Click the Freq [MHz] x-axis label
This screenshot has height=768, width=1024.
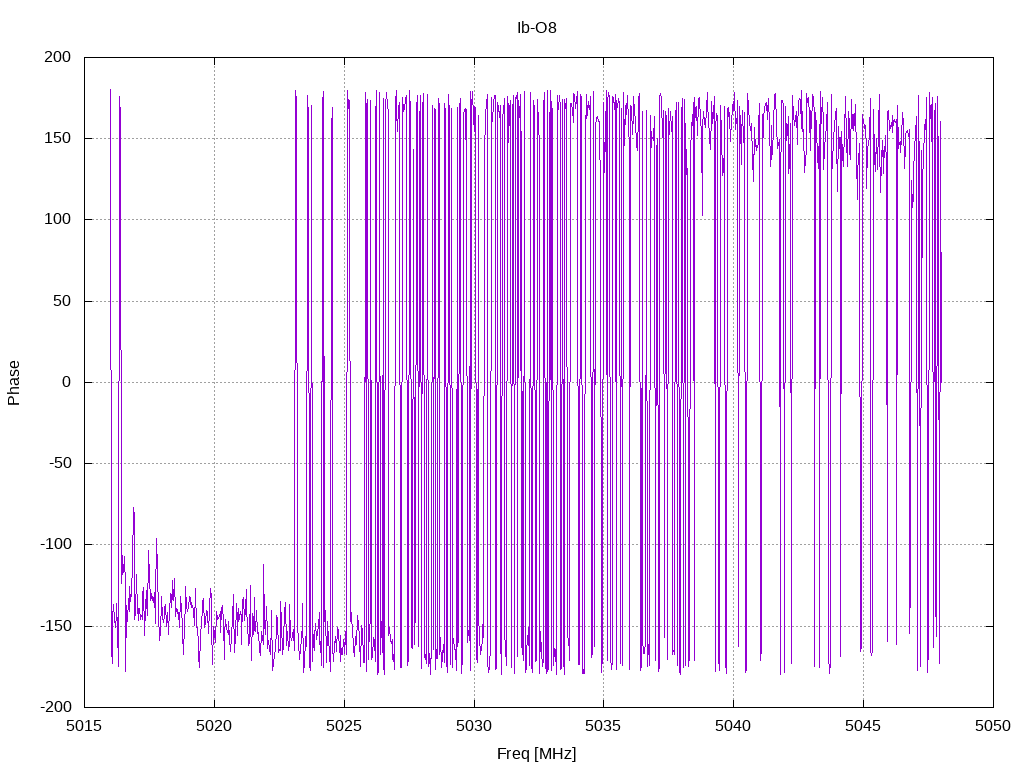[536, 754]
